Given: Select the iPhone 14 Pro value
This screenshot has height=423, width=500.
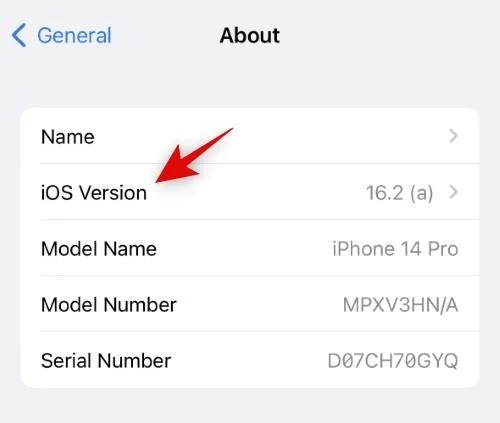Looking at the screenshot, I should pyautogui.click(x=395, y=249).
